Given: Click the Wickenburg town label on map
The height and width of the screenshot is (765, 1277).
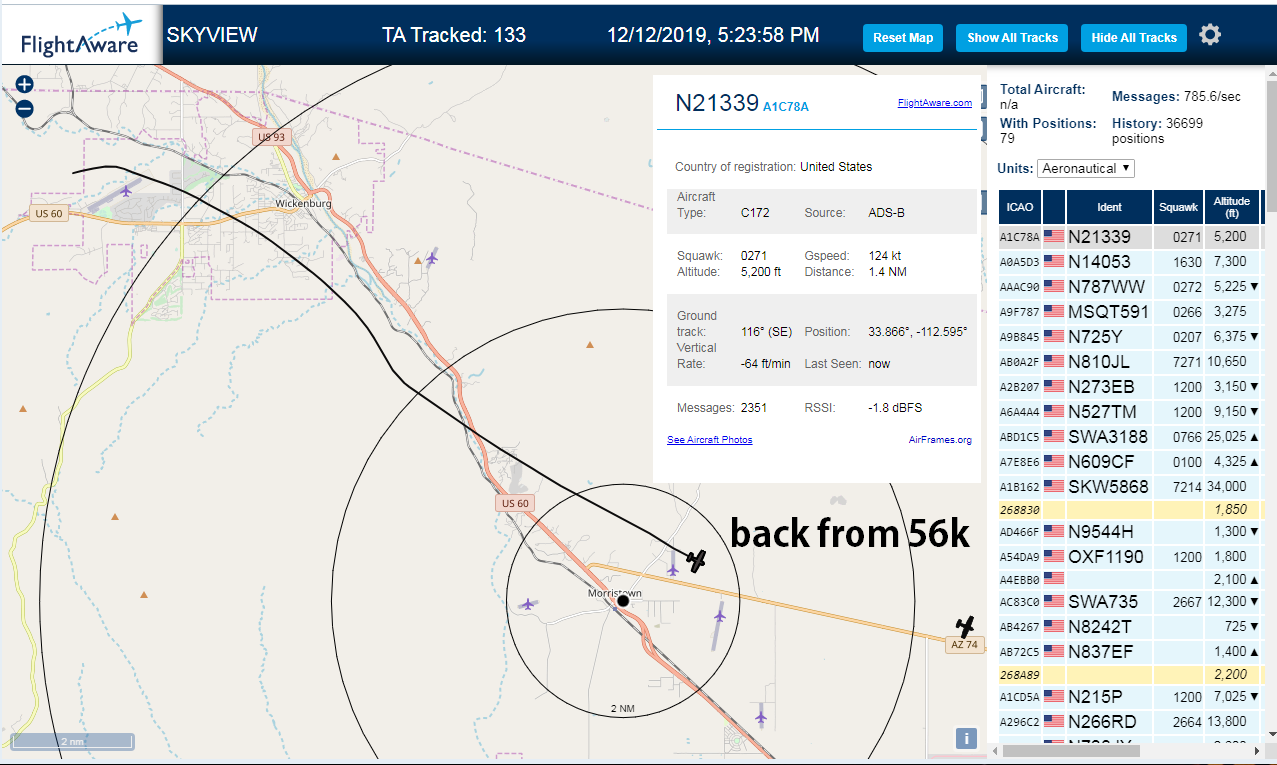Looking at the screenshot, I should pyautogui.click(x=303, y=203).
